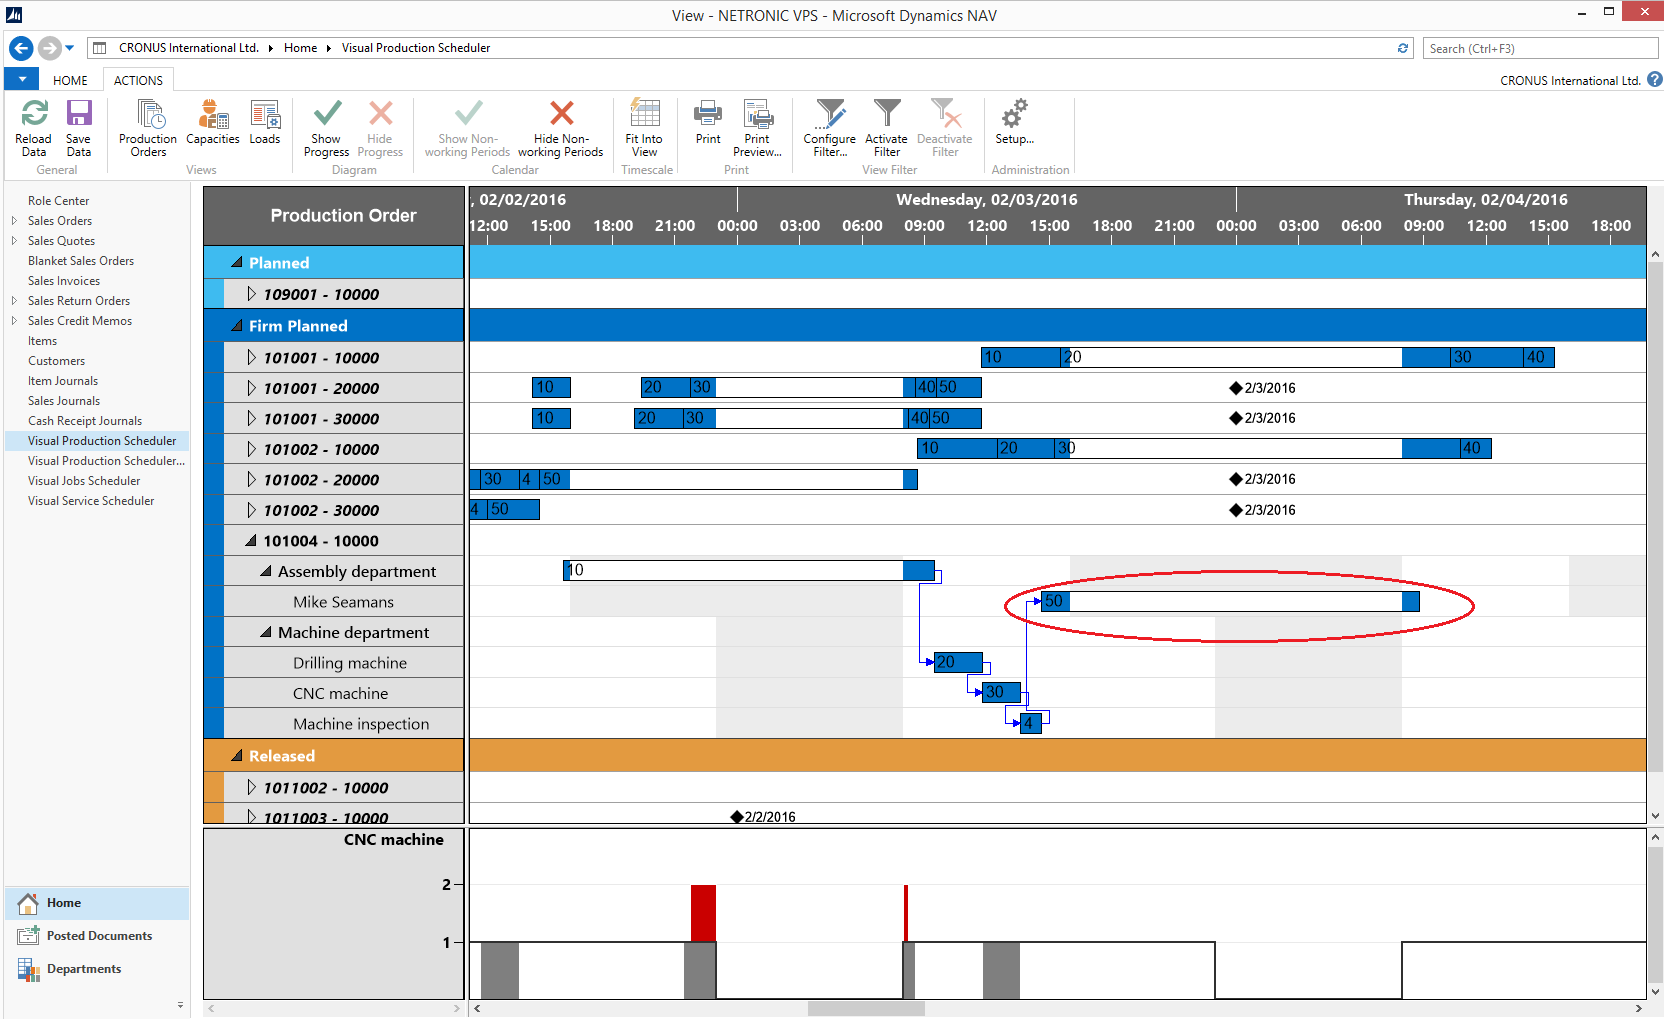Switch to the HOME ribbon tab

70,80
